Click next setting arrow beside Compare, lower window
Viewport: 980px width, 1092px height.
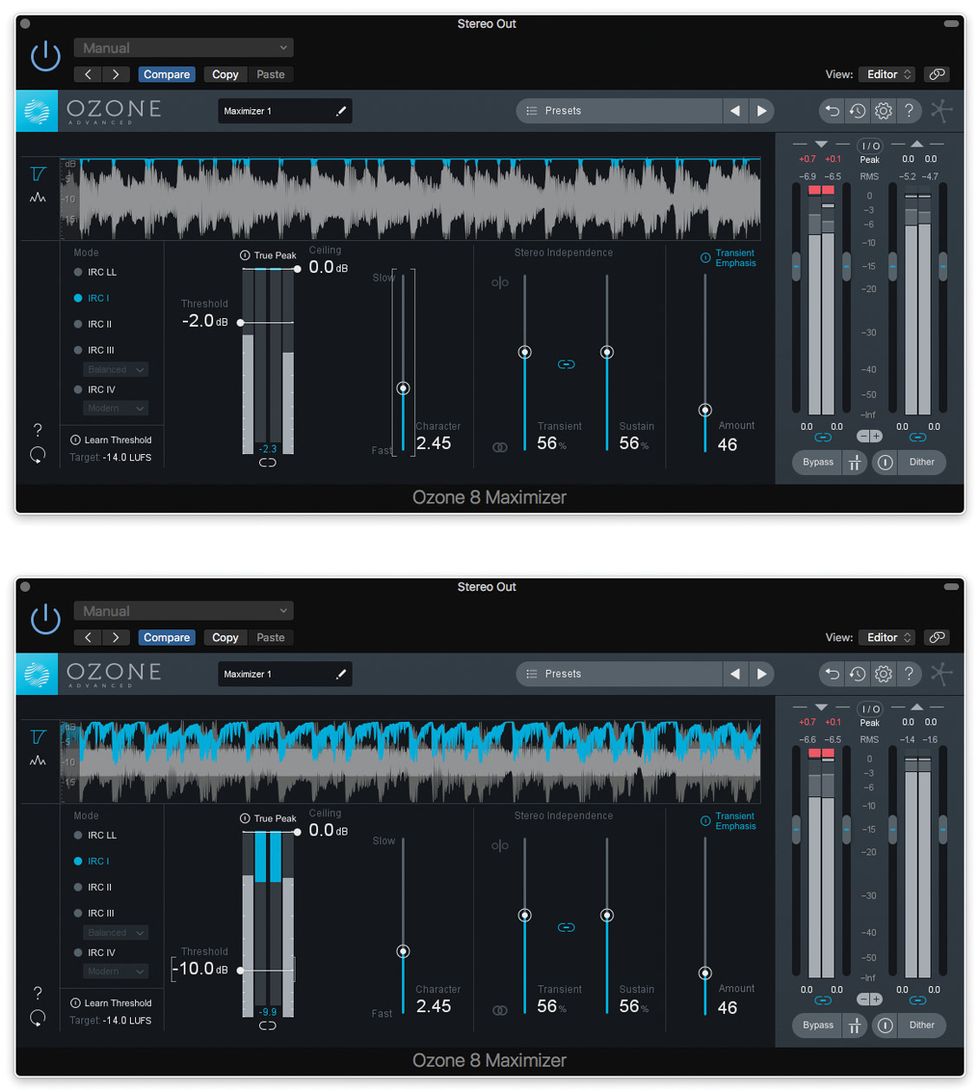(116, 637)
